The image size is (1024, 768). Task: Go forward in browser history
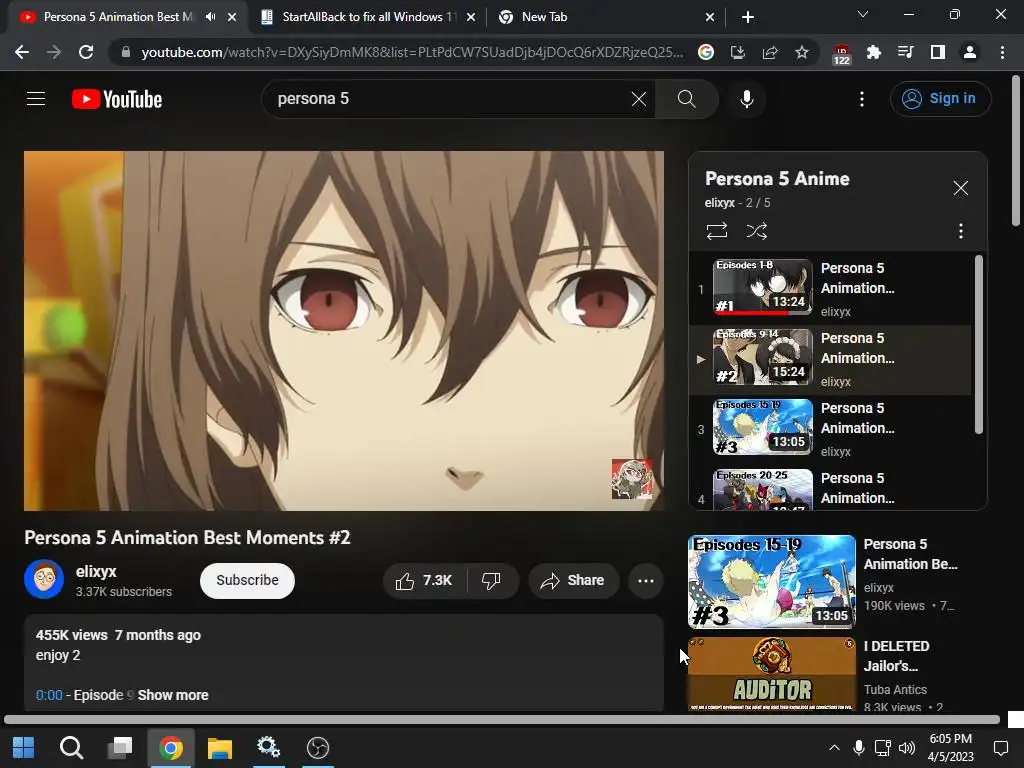tap(54, 52)
